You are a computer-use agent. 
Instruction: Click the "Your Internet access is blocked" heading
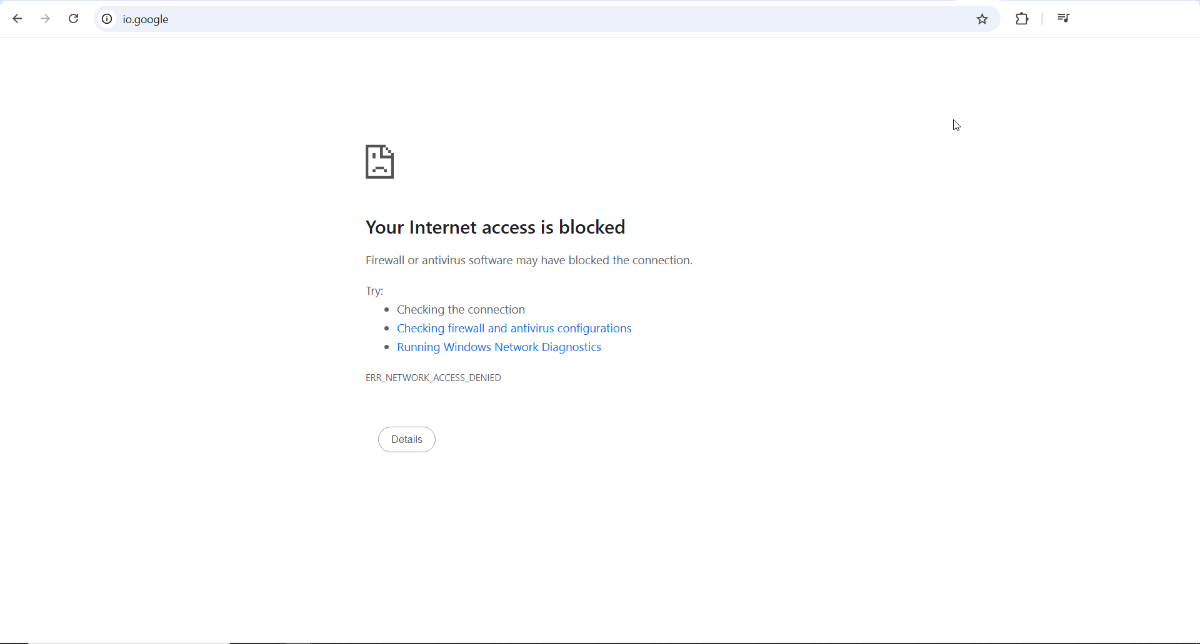pos(495,227)
